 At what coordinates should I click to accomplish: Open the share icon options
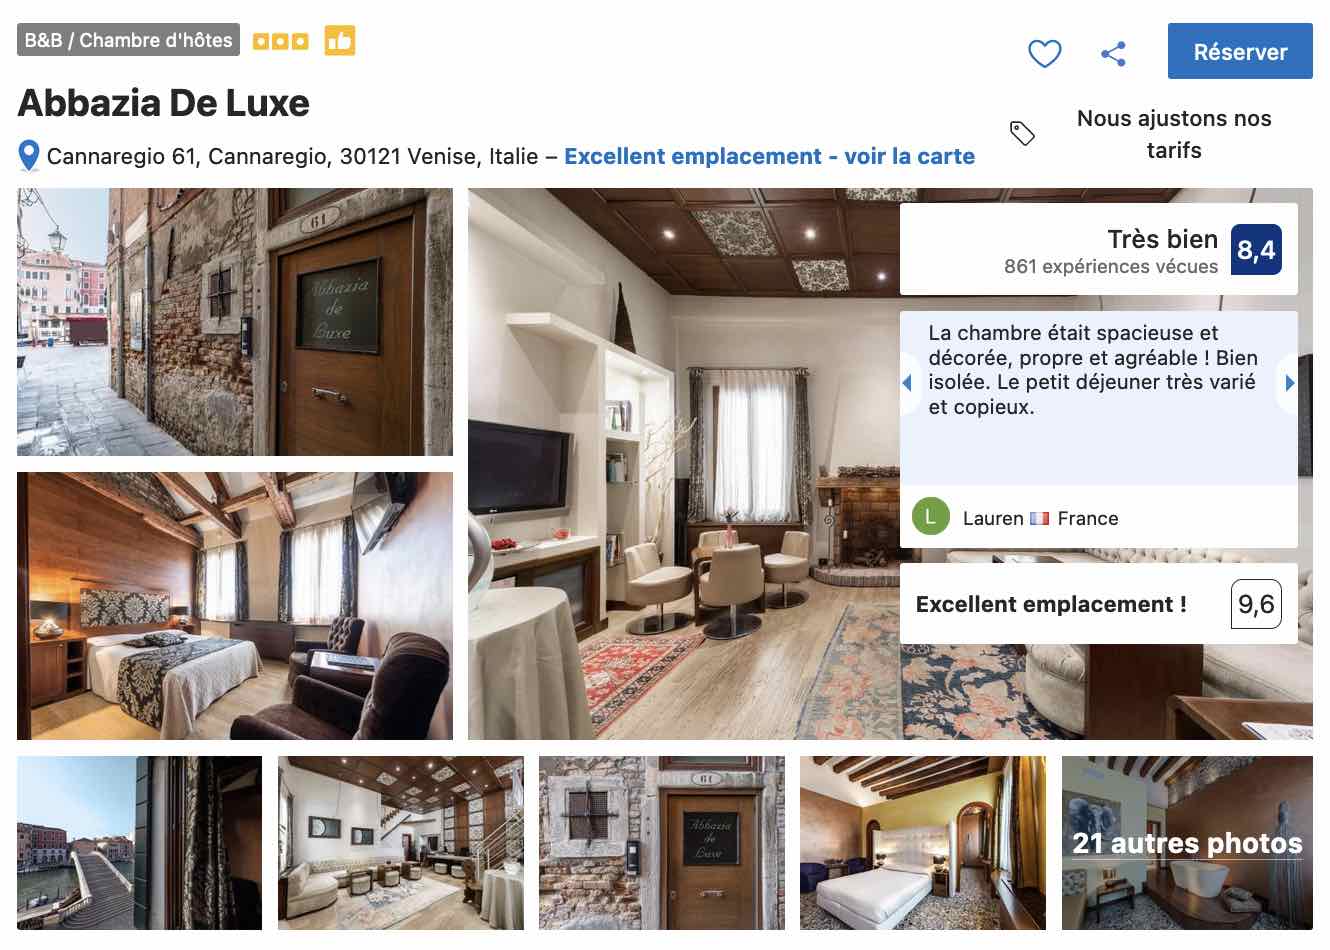click(x=1113, y=53)
